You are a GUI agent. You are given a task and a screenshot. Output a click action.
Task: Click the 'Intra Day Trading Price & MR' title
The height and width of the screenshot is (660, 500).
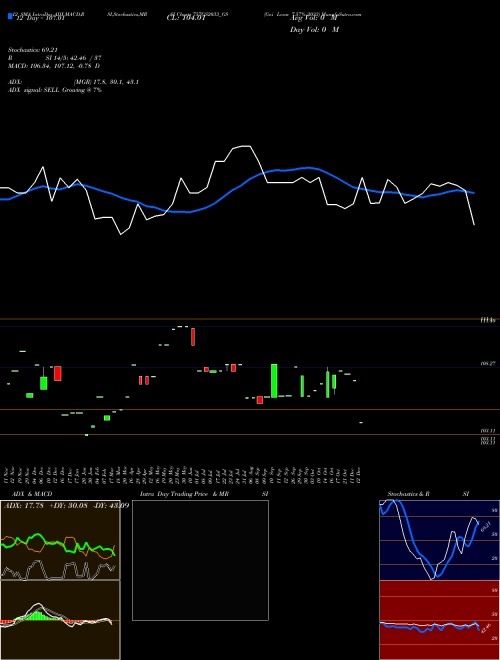click(184, 494)
